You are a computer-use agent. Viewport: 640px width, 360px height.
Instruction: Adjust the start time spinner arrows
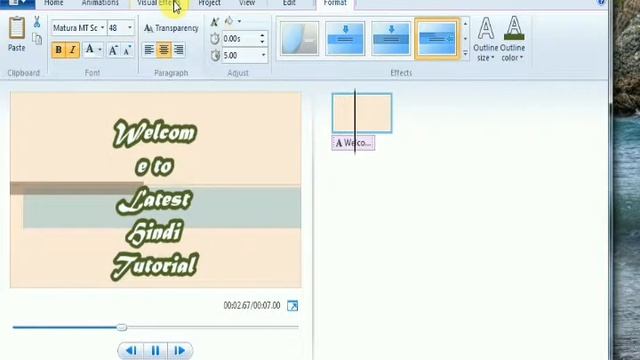[x=262, y=39]
